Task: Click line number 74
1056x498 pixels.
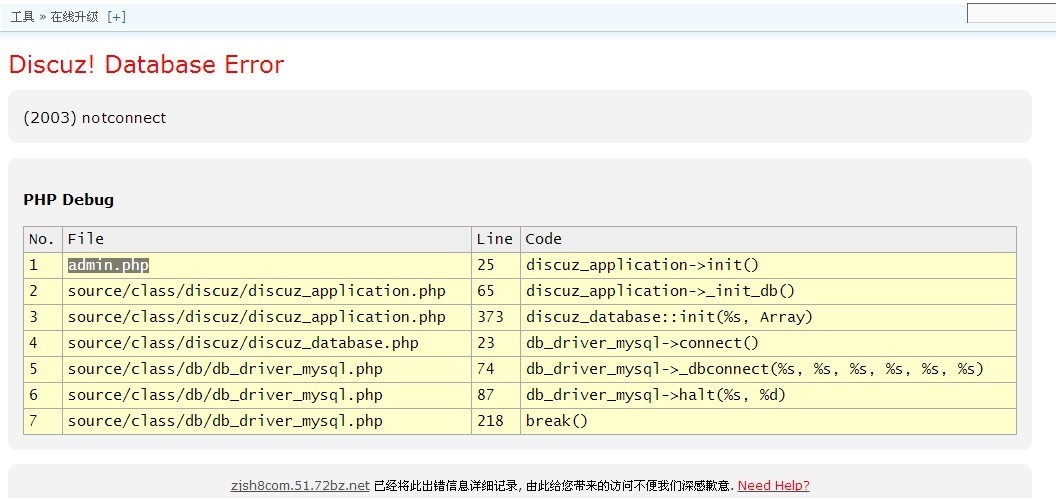Action: pyautogui.click(x=486, y=369)
